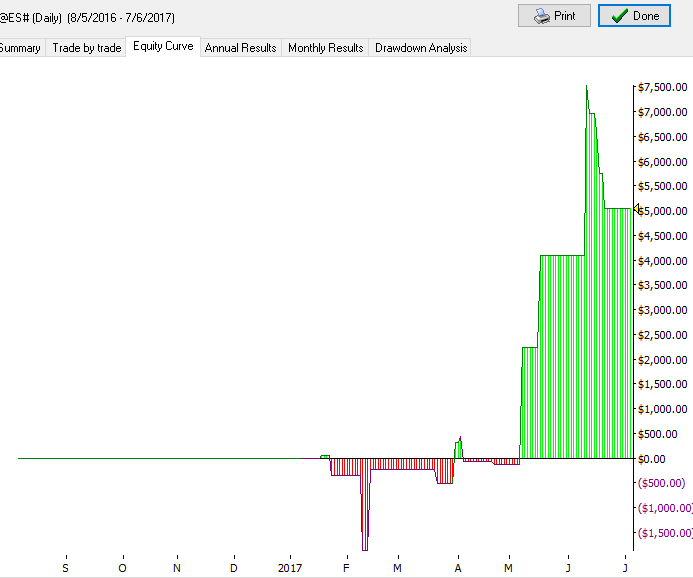Click the $5,000.00 axis label
Screen dimensions: 693x578
pos(663,211)
